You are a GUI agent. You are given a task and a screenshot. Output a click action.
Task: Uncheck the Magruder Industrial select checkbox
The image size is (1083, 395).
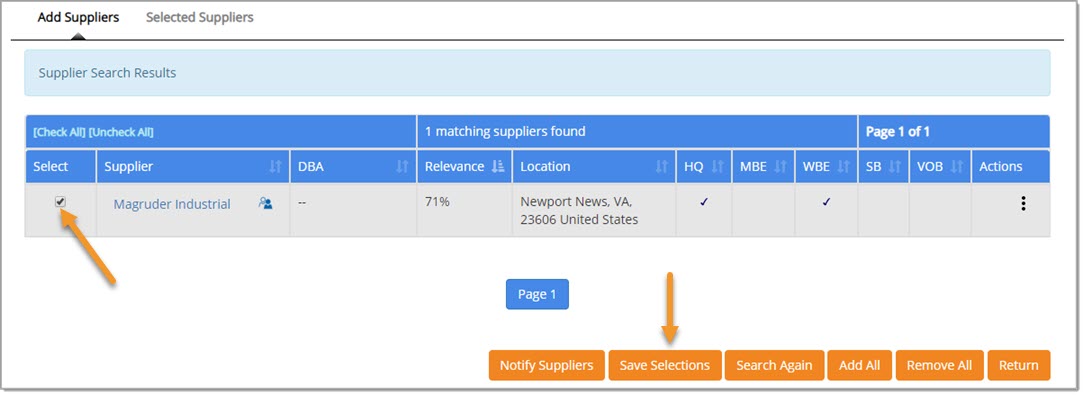coord(61,202)
